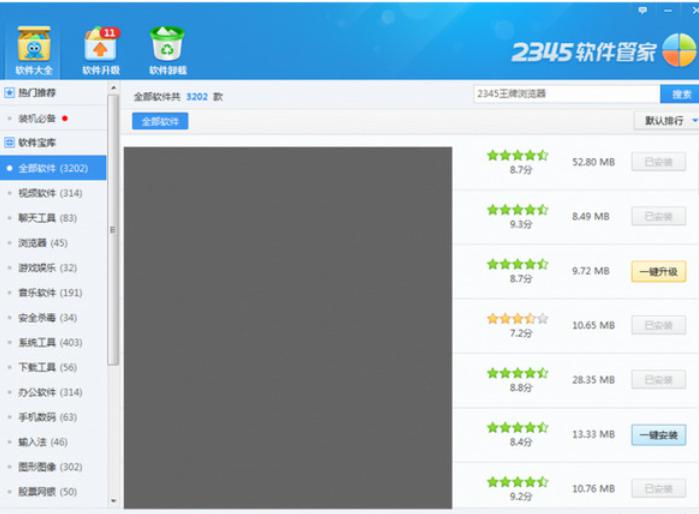Screen dimensions: 699x514
Task: Click the 2345 colorful logo ball
Action: coord(679,50)
